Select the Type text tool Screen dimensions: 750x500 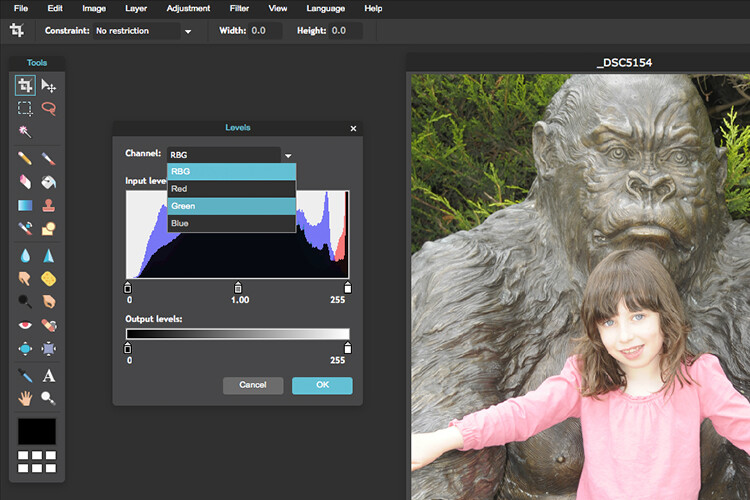(48, 376)
